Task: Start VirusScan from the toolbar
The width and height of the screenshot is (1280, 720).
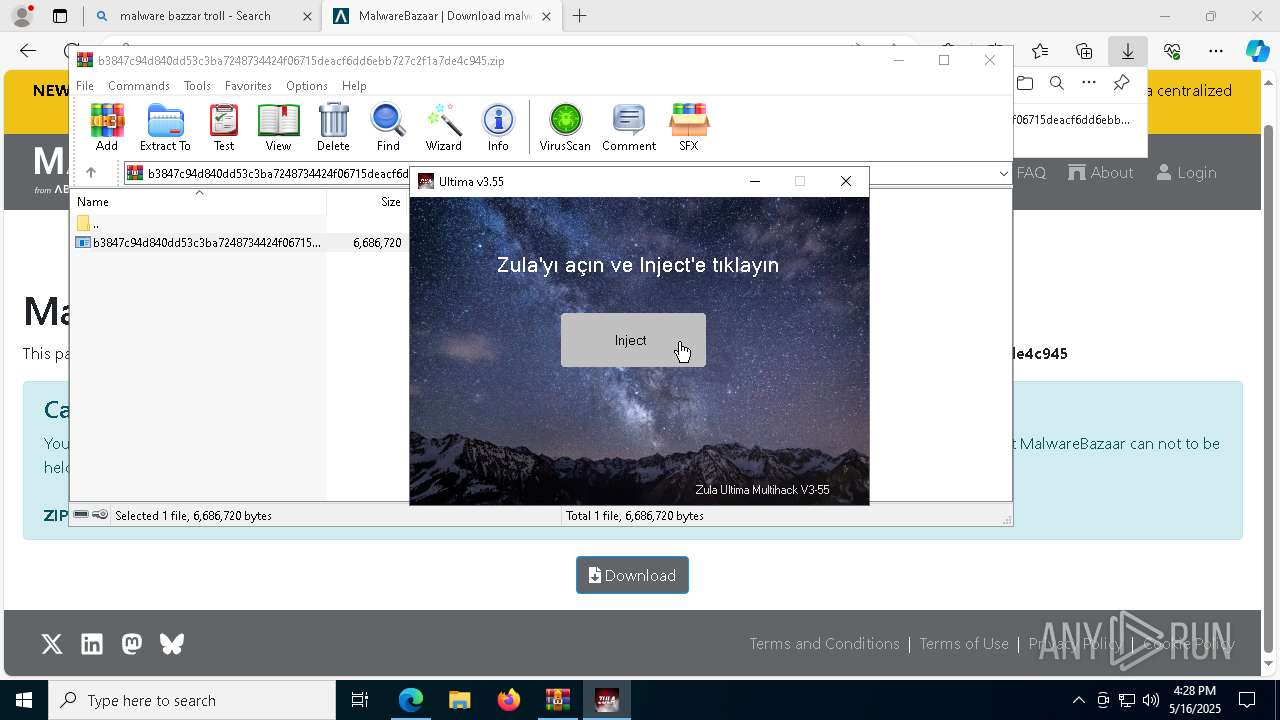Action: (565, 127)
